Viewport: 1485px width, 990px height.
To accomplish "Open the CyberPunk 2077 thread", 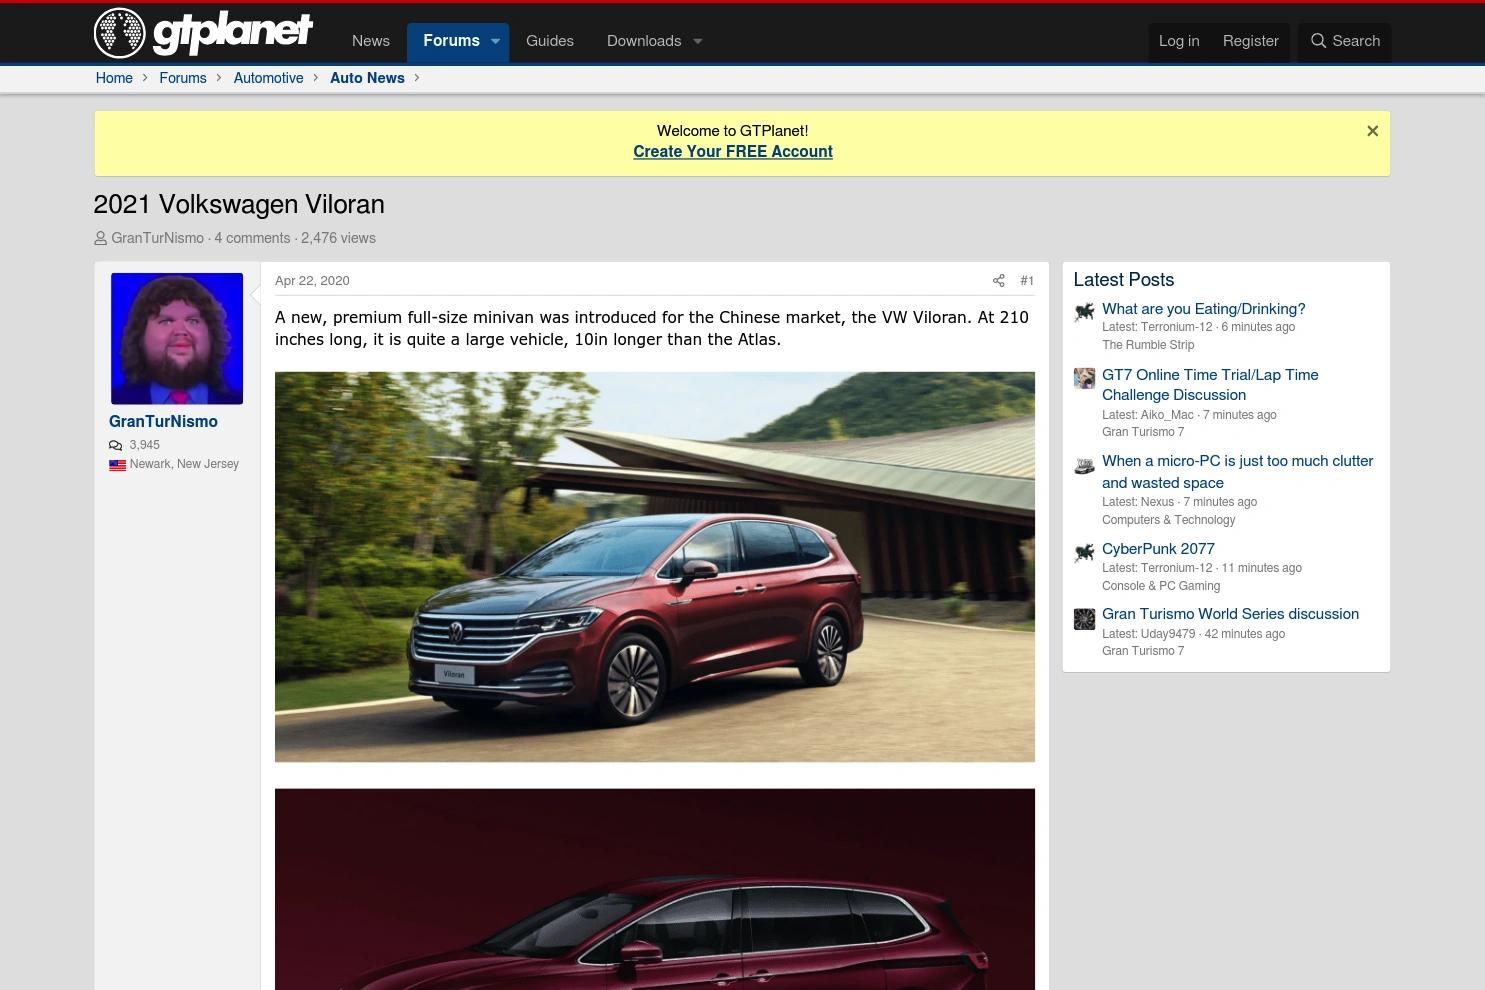I will (1158, 549).
